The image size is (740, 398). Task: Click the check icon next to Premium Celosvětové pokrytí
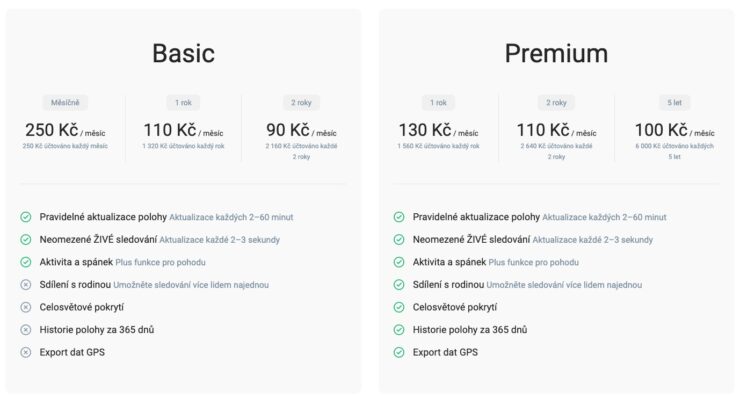coord(399,307)
